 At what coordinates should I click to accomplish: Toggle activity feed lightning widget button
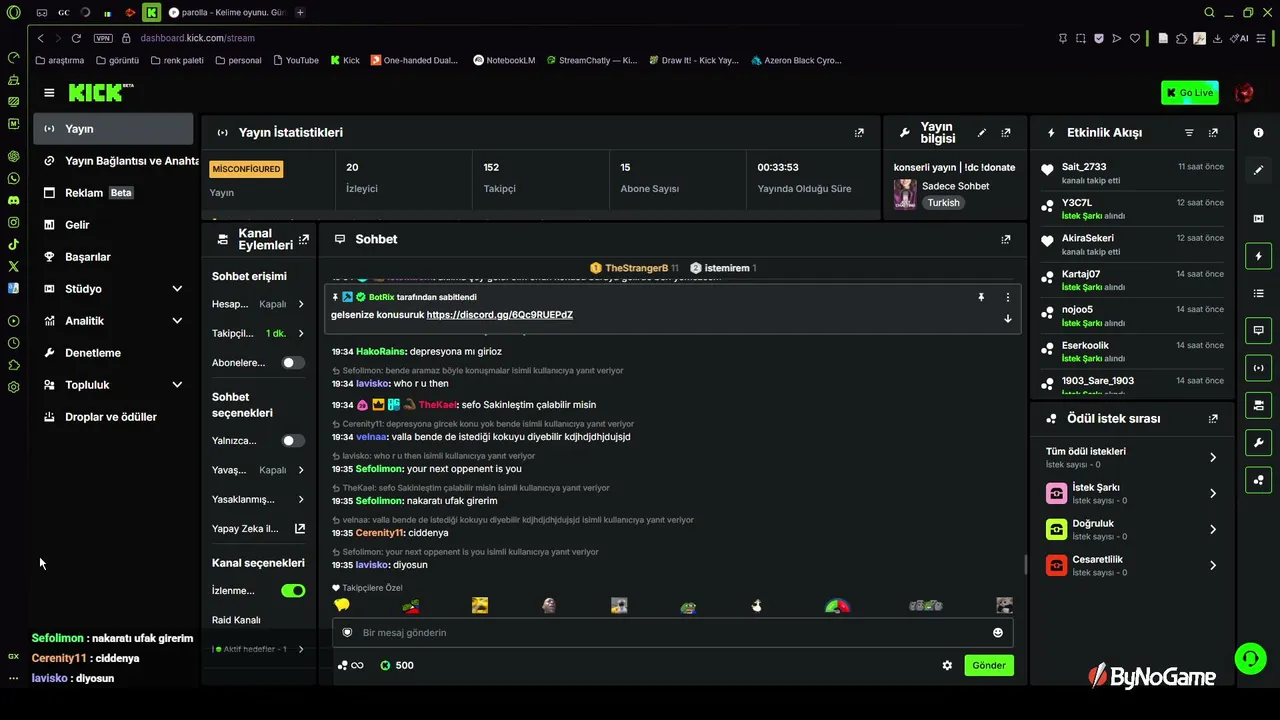coord(1259,257)
